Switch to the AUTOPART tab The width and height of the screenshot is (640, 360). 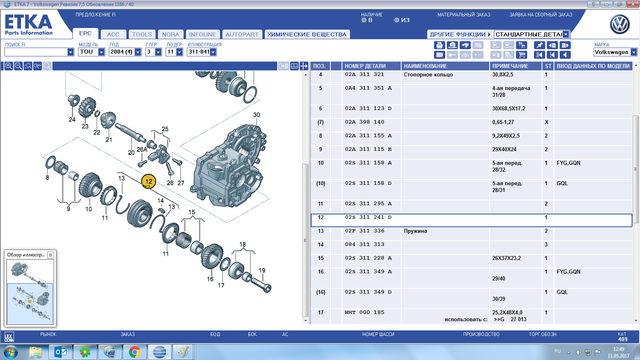pos(242,34)
